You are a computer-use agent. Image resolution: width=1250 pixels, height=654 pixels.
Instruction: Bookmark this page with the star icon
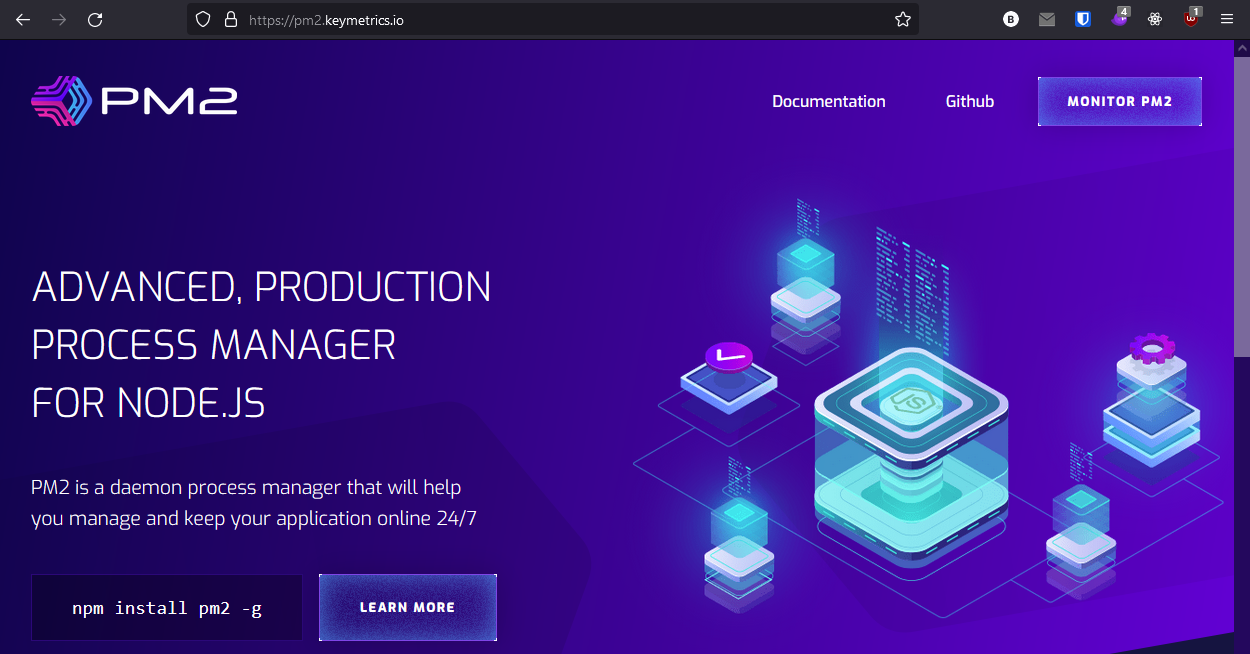pos(903,19)
